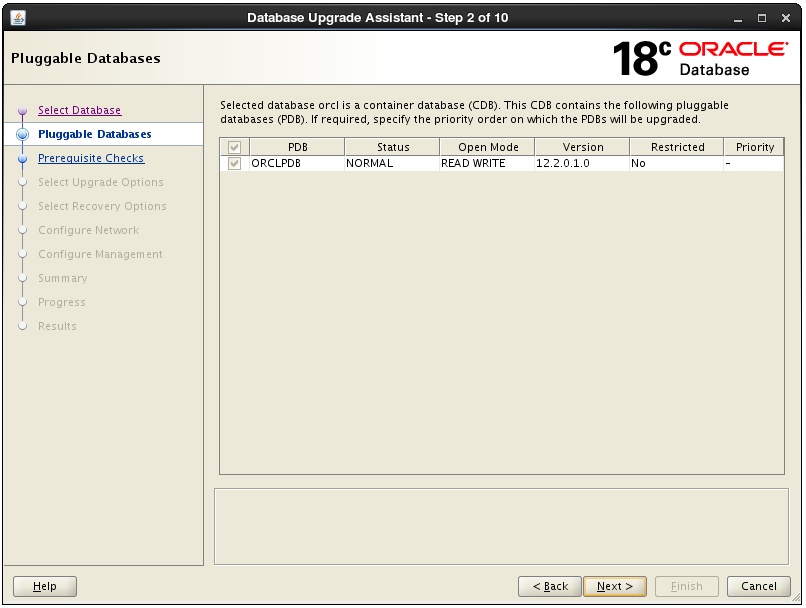The height and width of the screenshot is (608, 806).
Task: Click the Select Database step bullet
Action: pyautogui.click(x=22, y=110)
